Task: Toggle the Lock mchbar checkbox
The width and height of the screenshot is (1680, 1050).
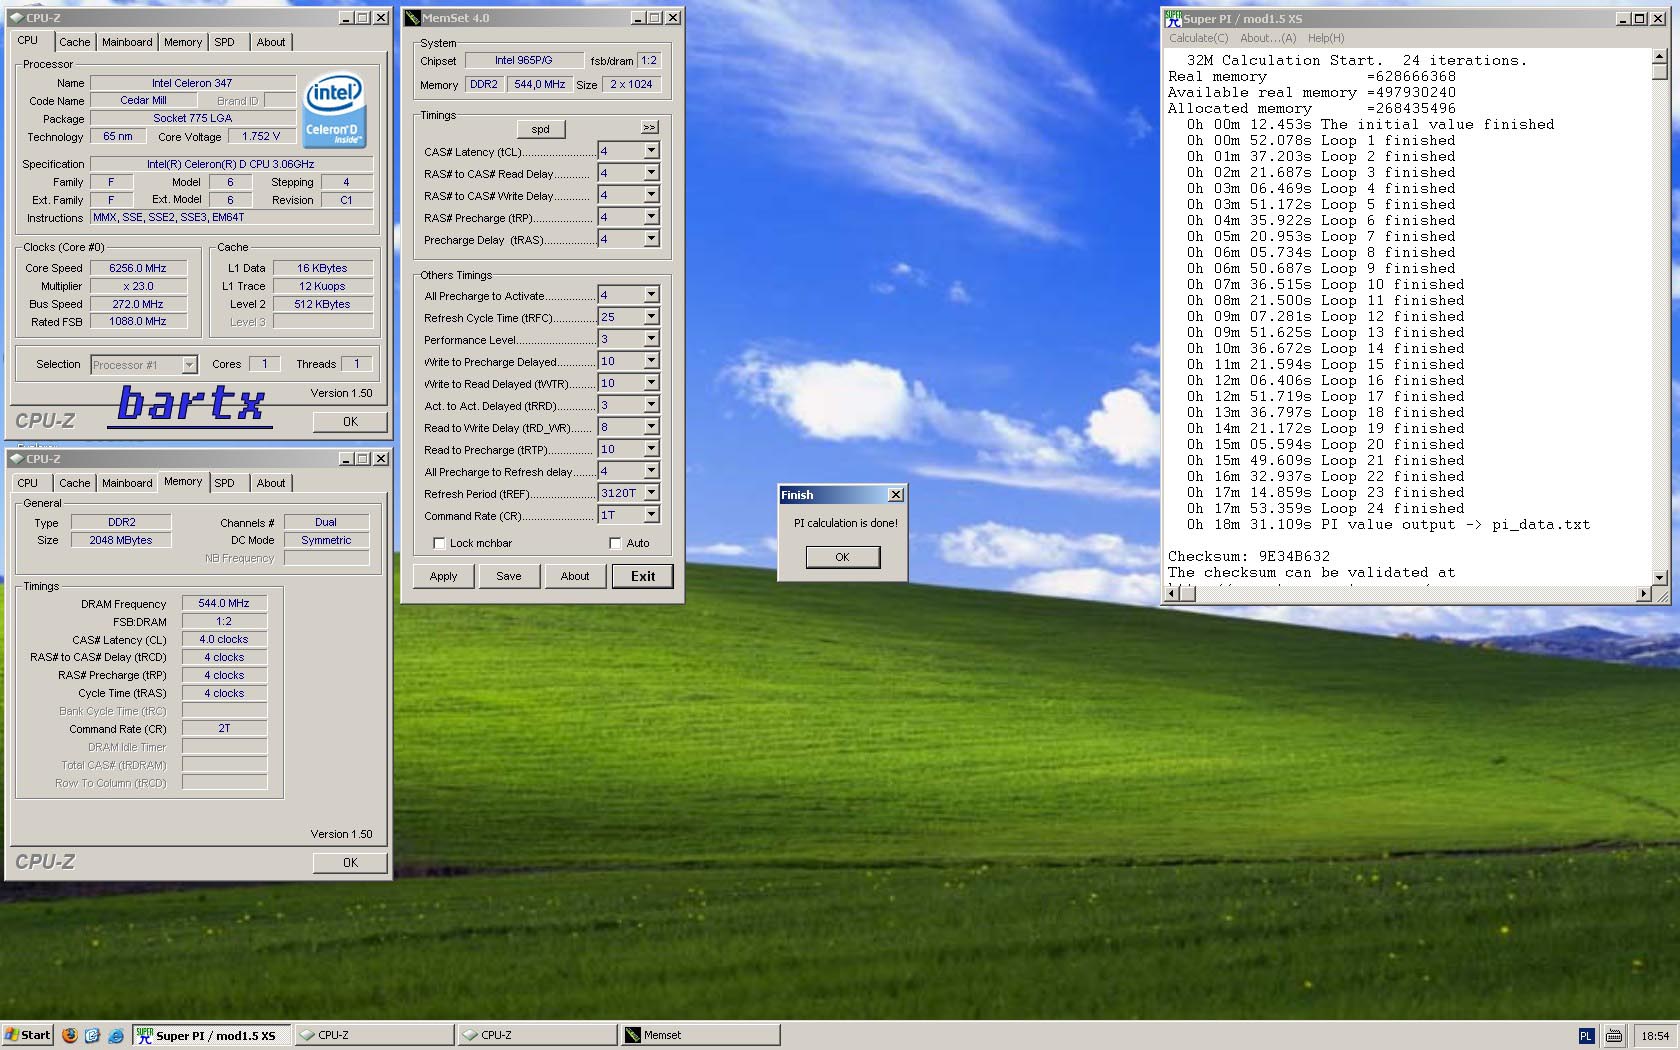Action: [x=439, y=543]
